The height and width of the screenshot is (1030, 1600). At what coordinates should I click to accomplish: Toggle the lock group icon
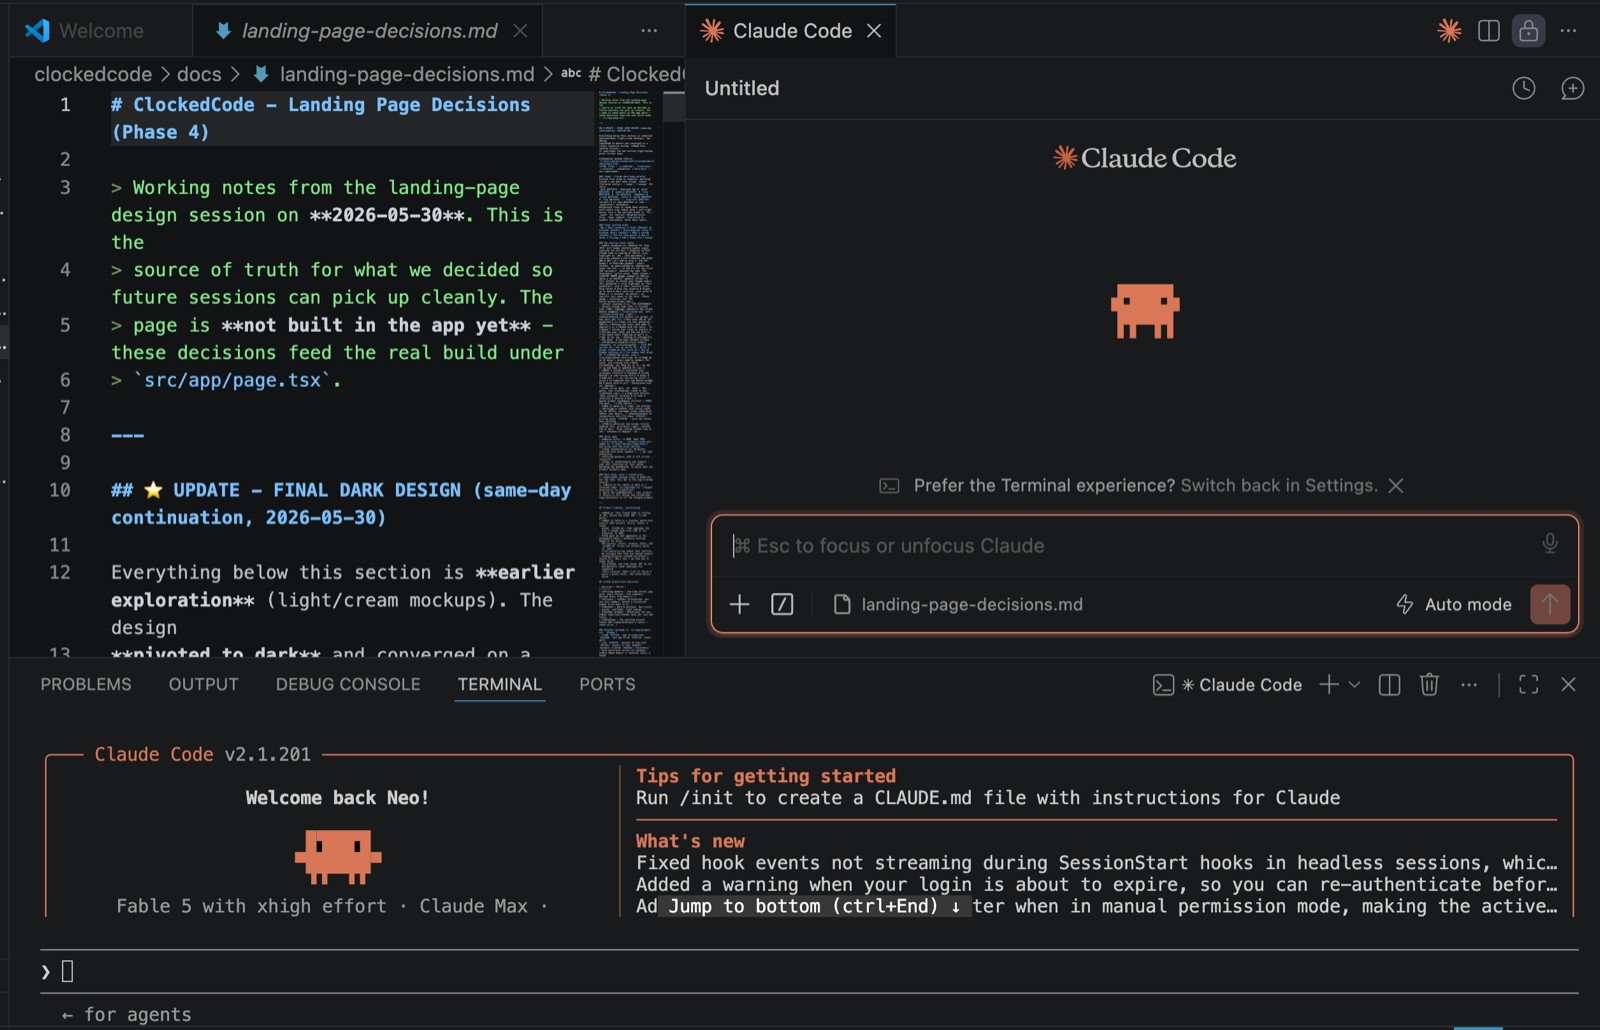coord(1528,31)
